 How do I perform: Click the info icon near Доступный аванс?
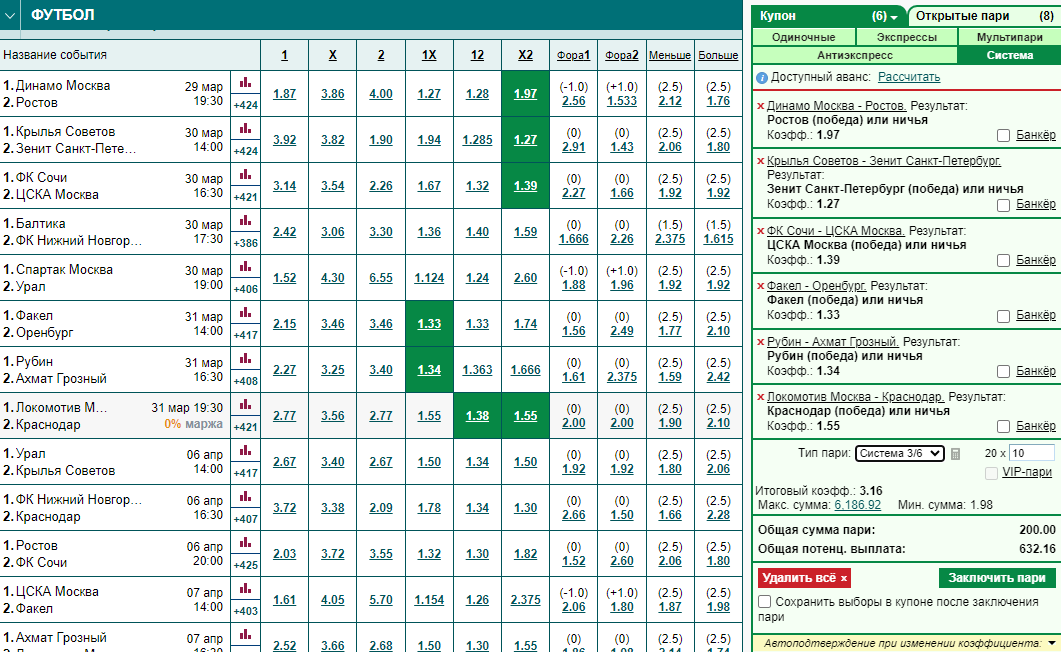(761, 78)
